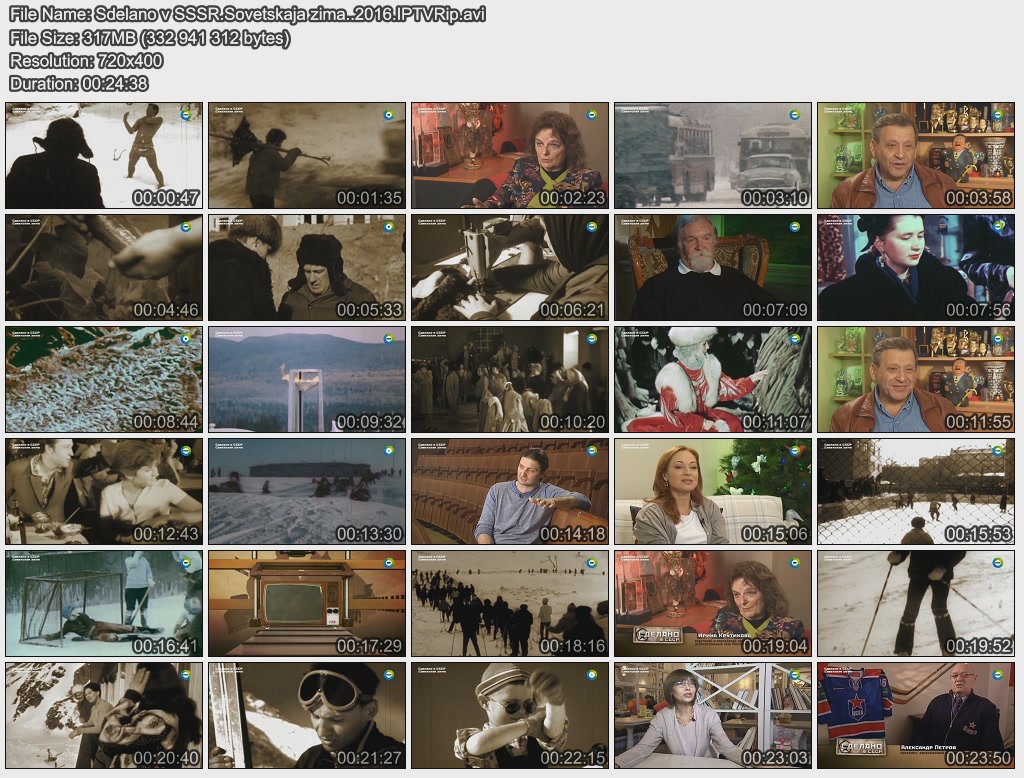The image size is (1024, 778).
Task: Open the Father Frost thumbnail at 00:11:07
Action: (x=713, y=379)
